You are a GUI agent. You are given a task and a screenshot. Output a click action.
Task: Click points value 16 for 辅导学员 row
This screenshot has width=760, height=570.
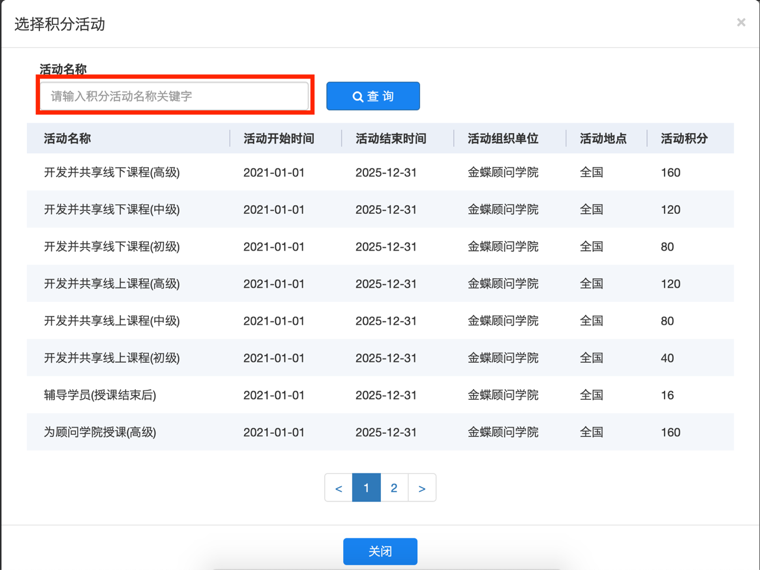coord(667,395)
